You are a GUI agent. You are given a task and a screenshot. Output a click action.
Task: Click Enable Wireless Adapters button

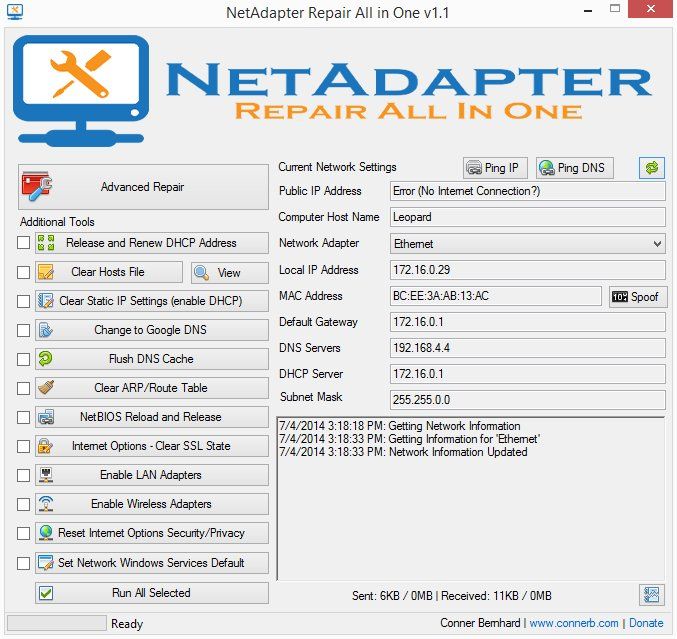[x=152, y=504]
